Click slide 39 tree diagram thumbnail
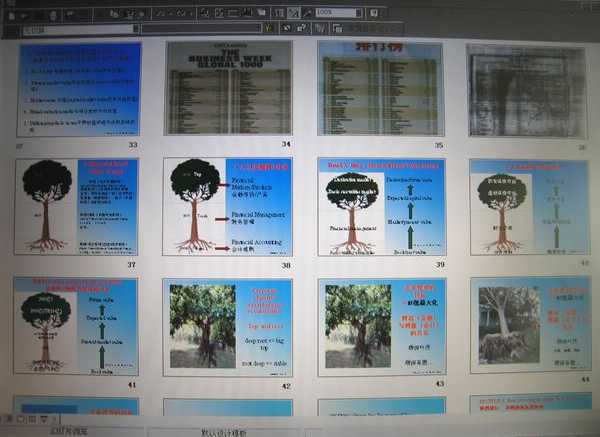Viewport: 600px width, 437px height. [x=381, y=206]
